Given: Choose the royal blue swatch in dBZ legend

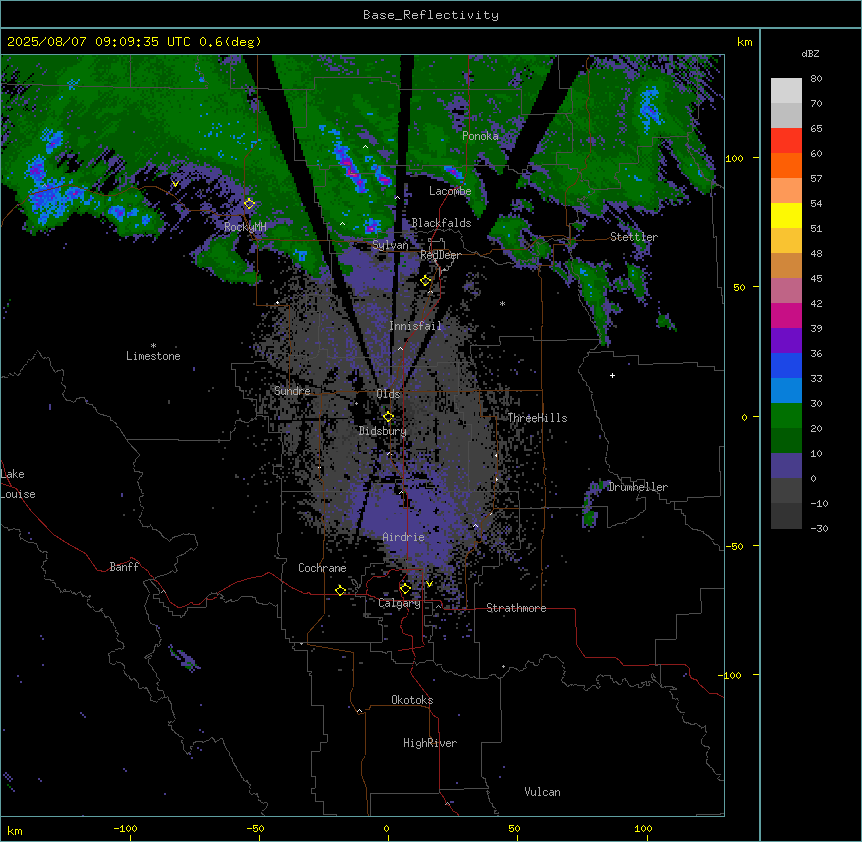Looking at the screenshot, I should [x=786, y=365].
